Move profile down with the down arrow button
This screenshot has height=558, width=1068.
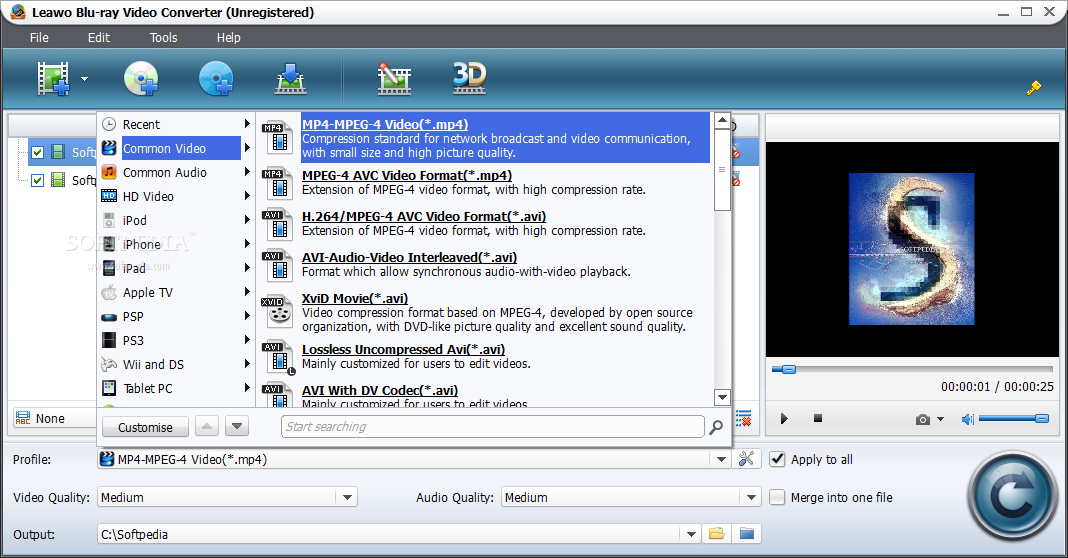[236, 427]
